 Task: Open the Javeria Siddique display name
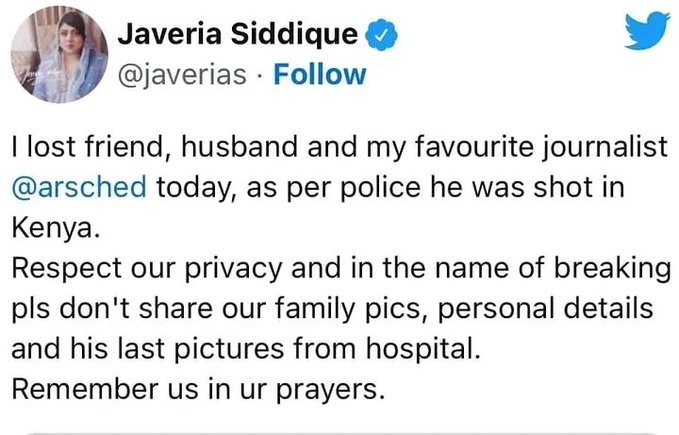pyautogui.click(x=238, y=34)
